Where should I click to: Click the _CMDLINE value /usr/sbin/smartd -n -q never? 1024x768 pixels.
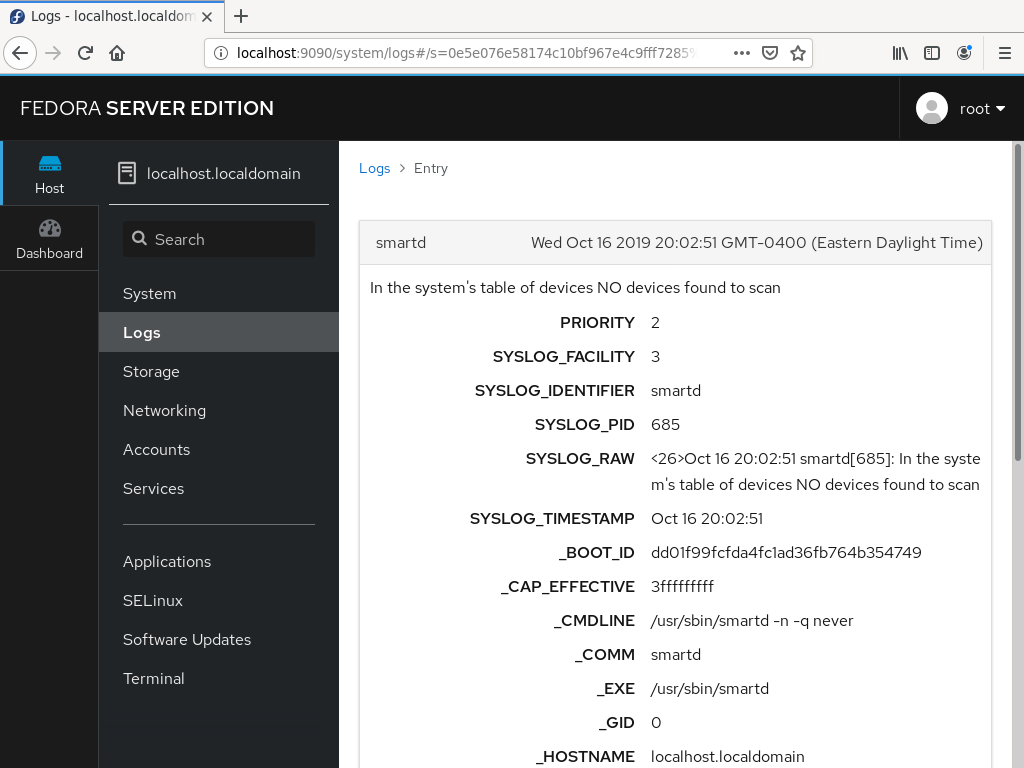[x=752, y=620]
